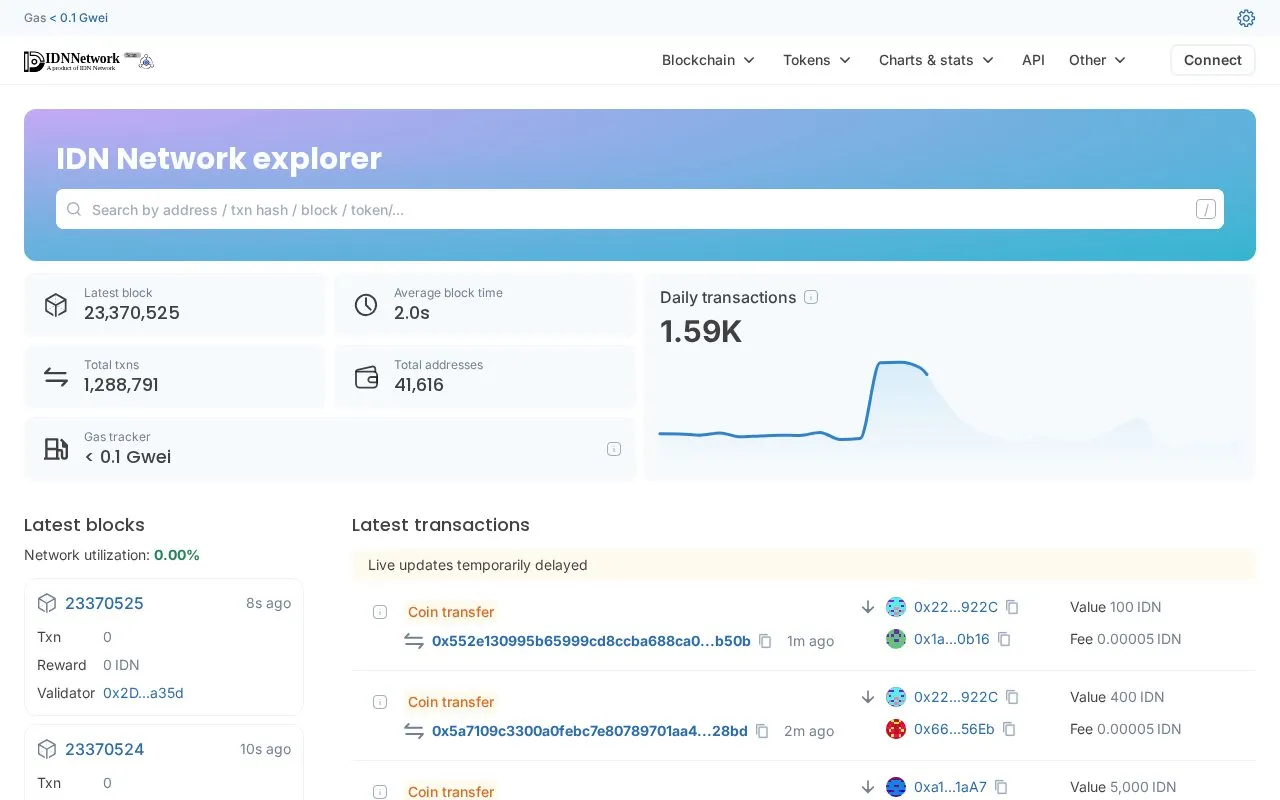
Task: Open details icon for 100 IDN transfer
Action: (380, 612)
